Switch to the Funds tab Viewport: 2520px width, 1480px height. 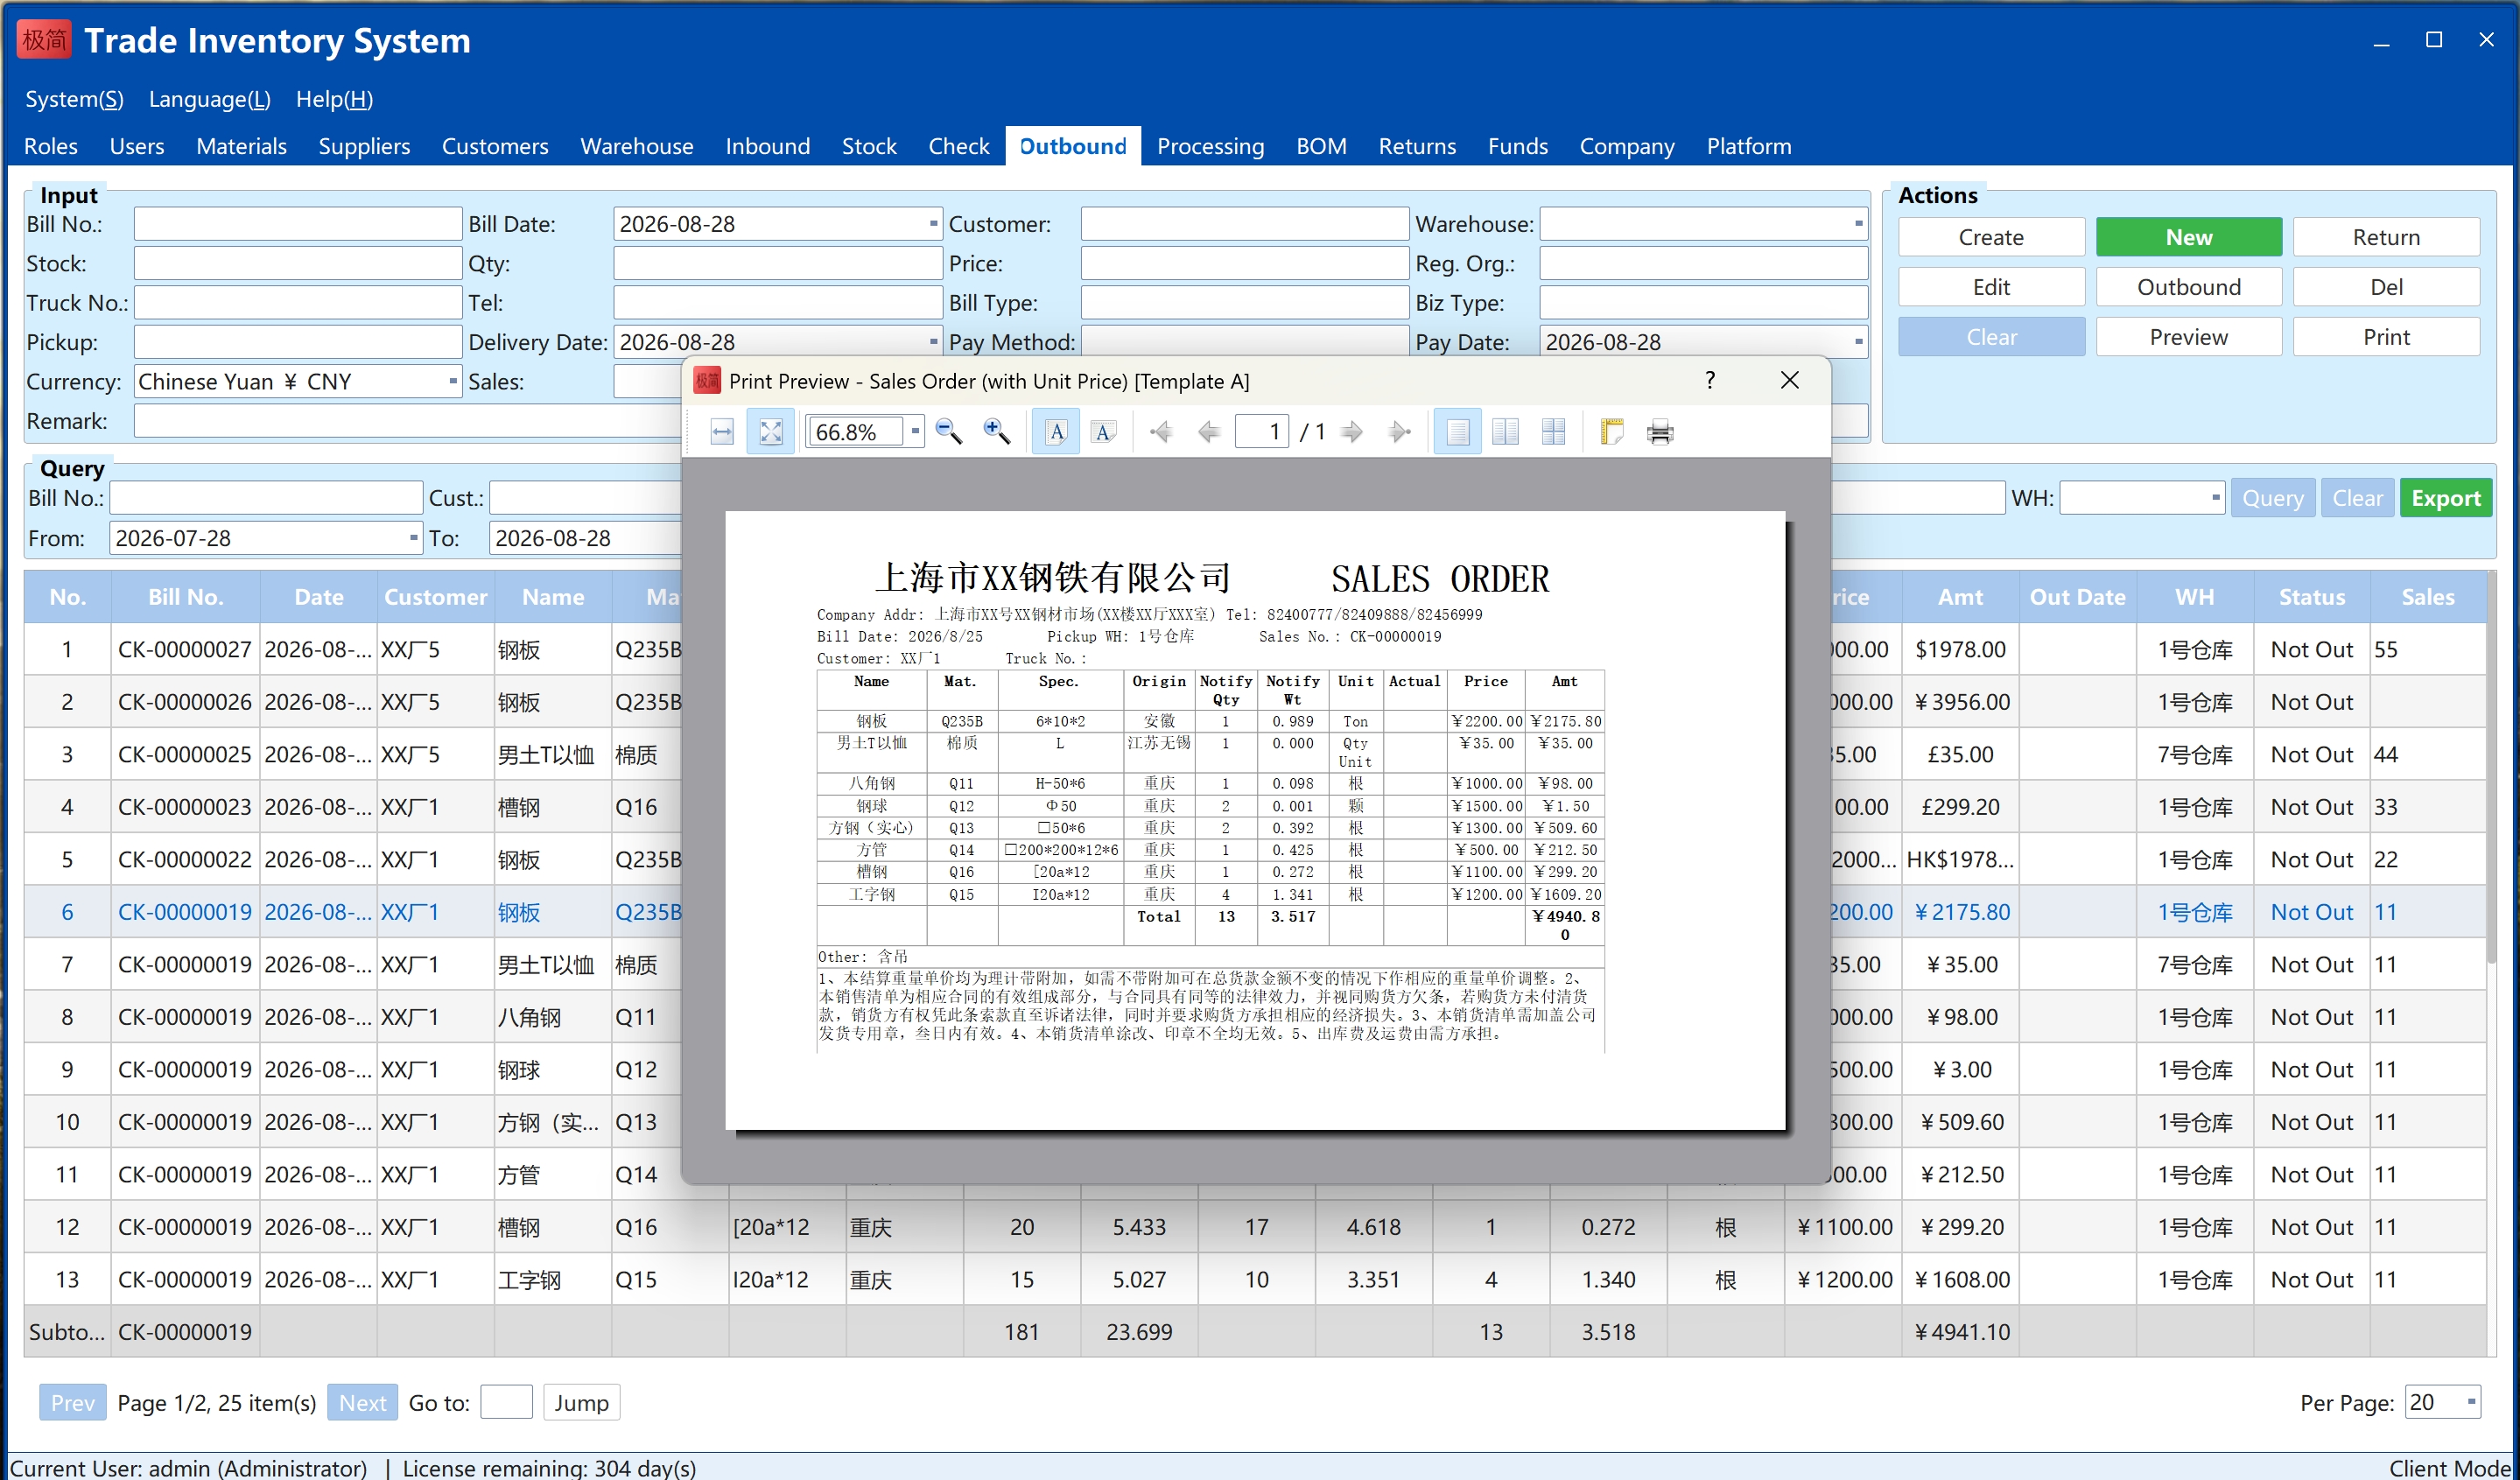tap(1517, 146)
